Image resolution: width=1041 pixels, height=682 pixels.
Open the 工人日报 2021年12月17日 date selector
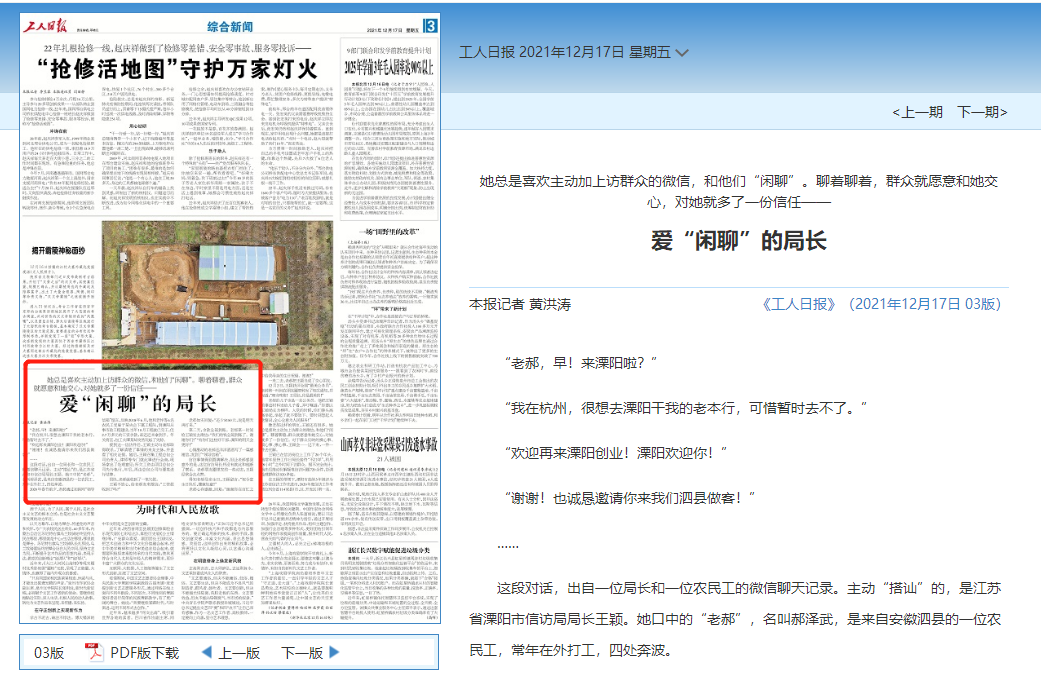point(564,52)
